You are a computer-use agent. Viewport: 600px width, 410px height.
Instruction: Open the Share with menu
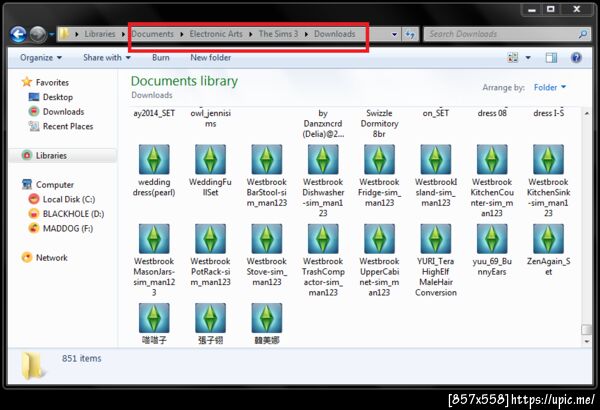tap(107, 58)
